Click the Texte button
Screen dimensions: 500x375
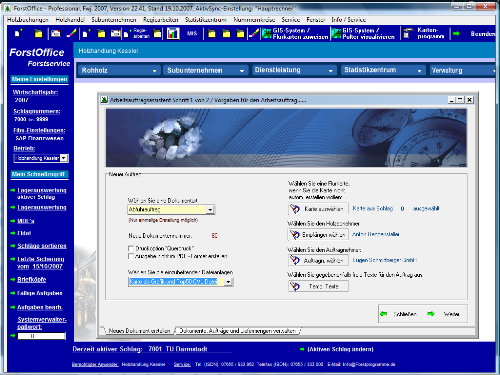318,286
